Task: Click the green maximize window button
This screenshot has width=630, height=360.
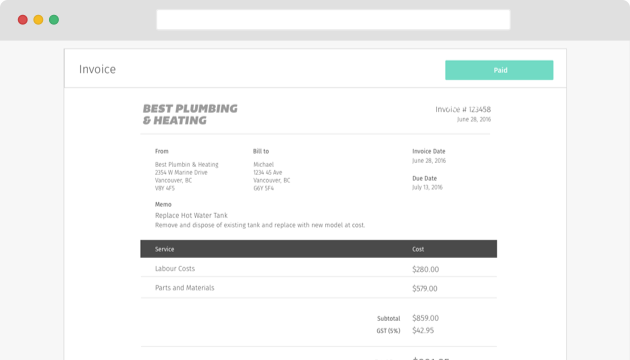Action: point(54,20)
